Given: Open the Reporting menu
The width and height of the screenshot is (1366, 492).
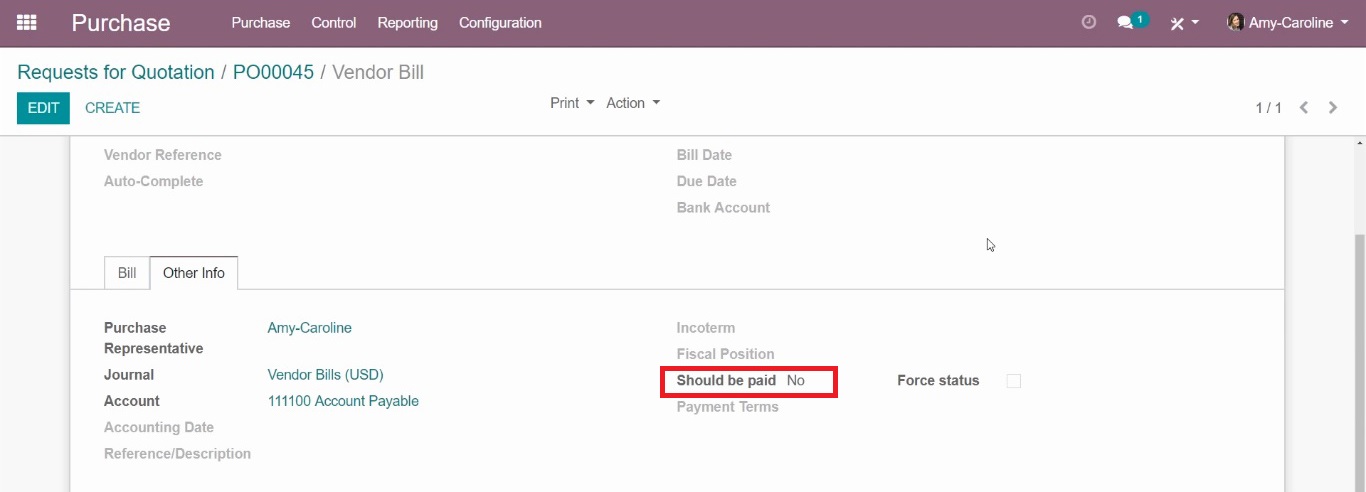Looking at the screenshot, I should click(x=407, y=22).
